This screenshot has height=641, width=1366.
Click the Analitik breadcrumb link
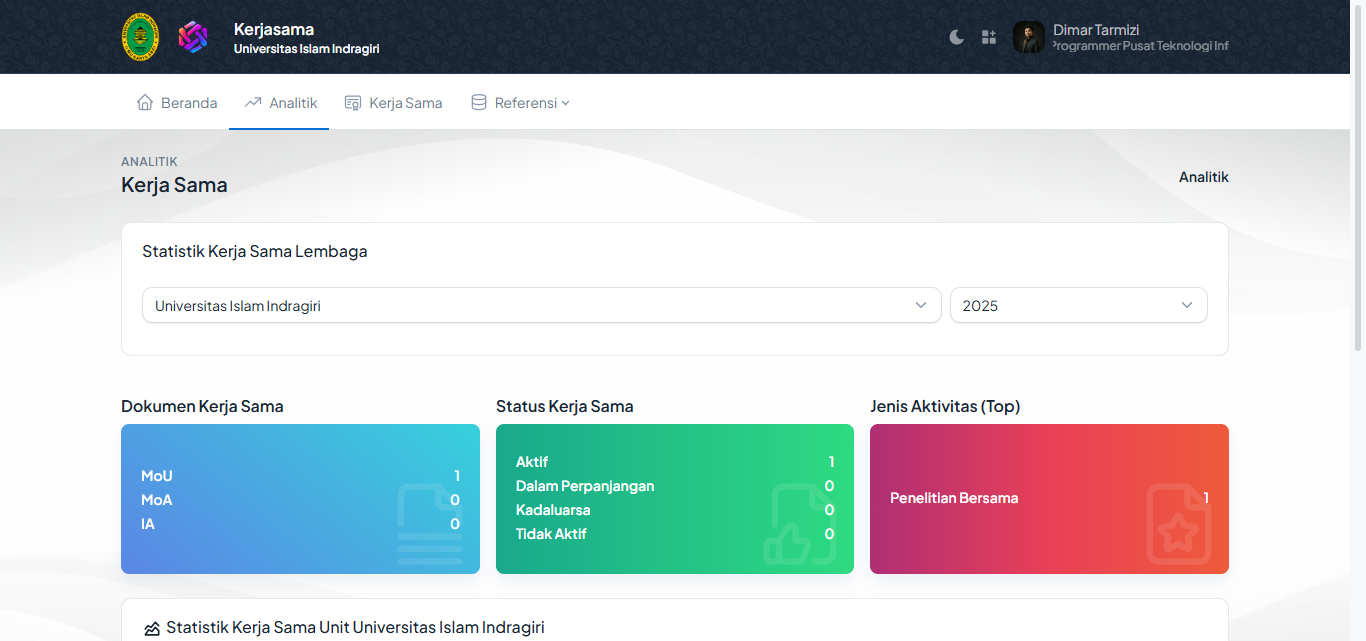(x=1203, y=177)
